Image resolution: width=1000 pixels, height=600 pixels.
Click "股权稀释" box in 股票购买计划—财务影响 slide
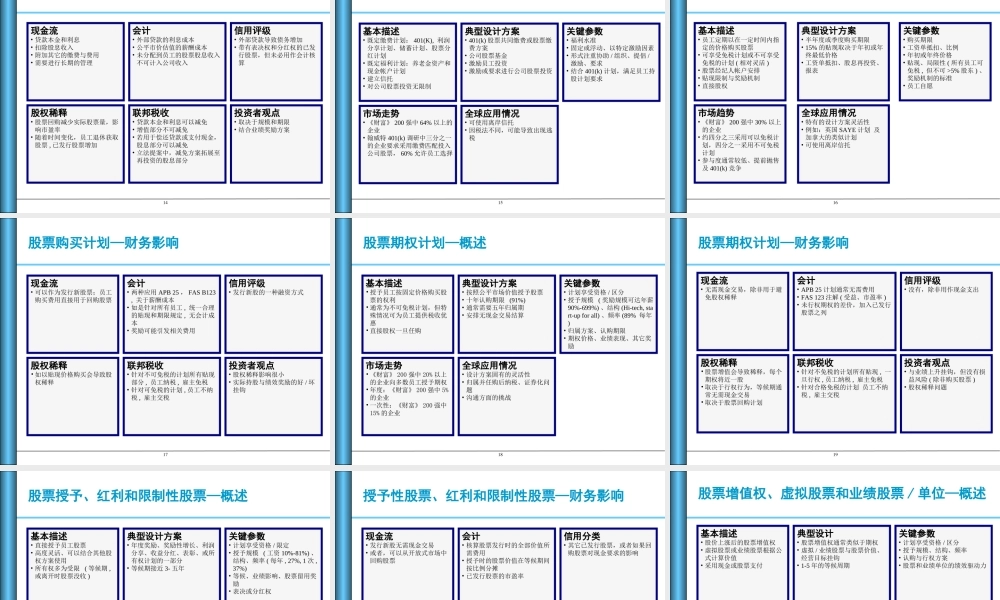pos(73,396)
